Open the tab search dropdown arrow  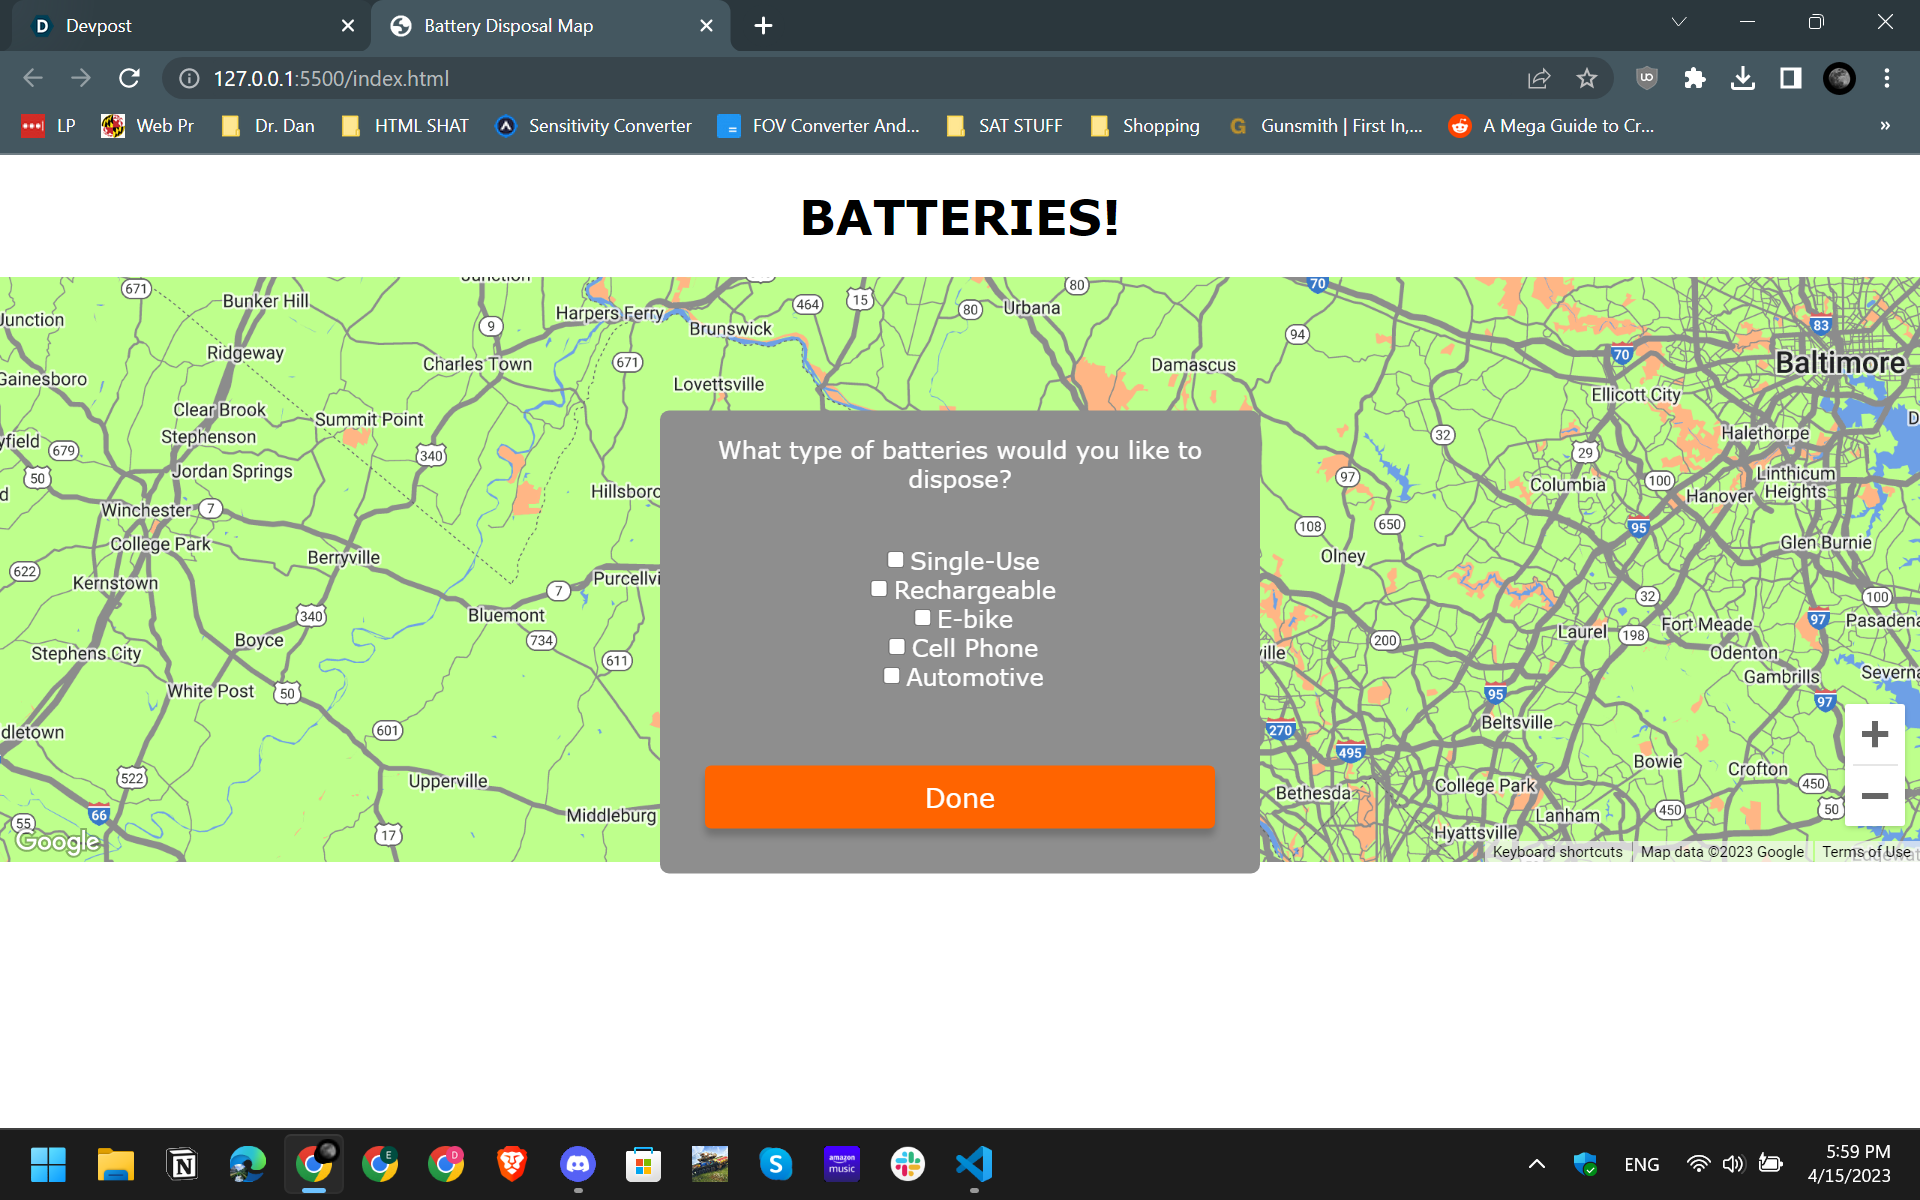click(x=1679, y=22)
